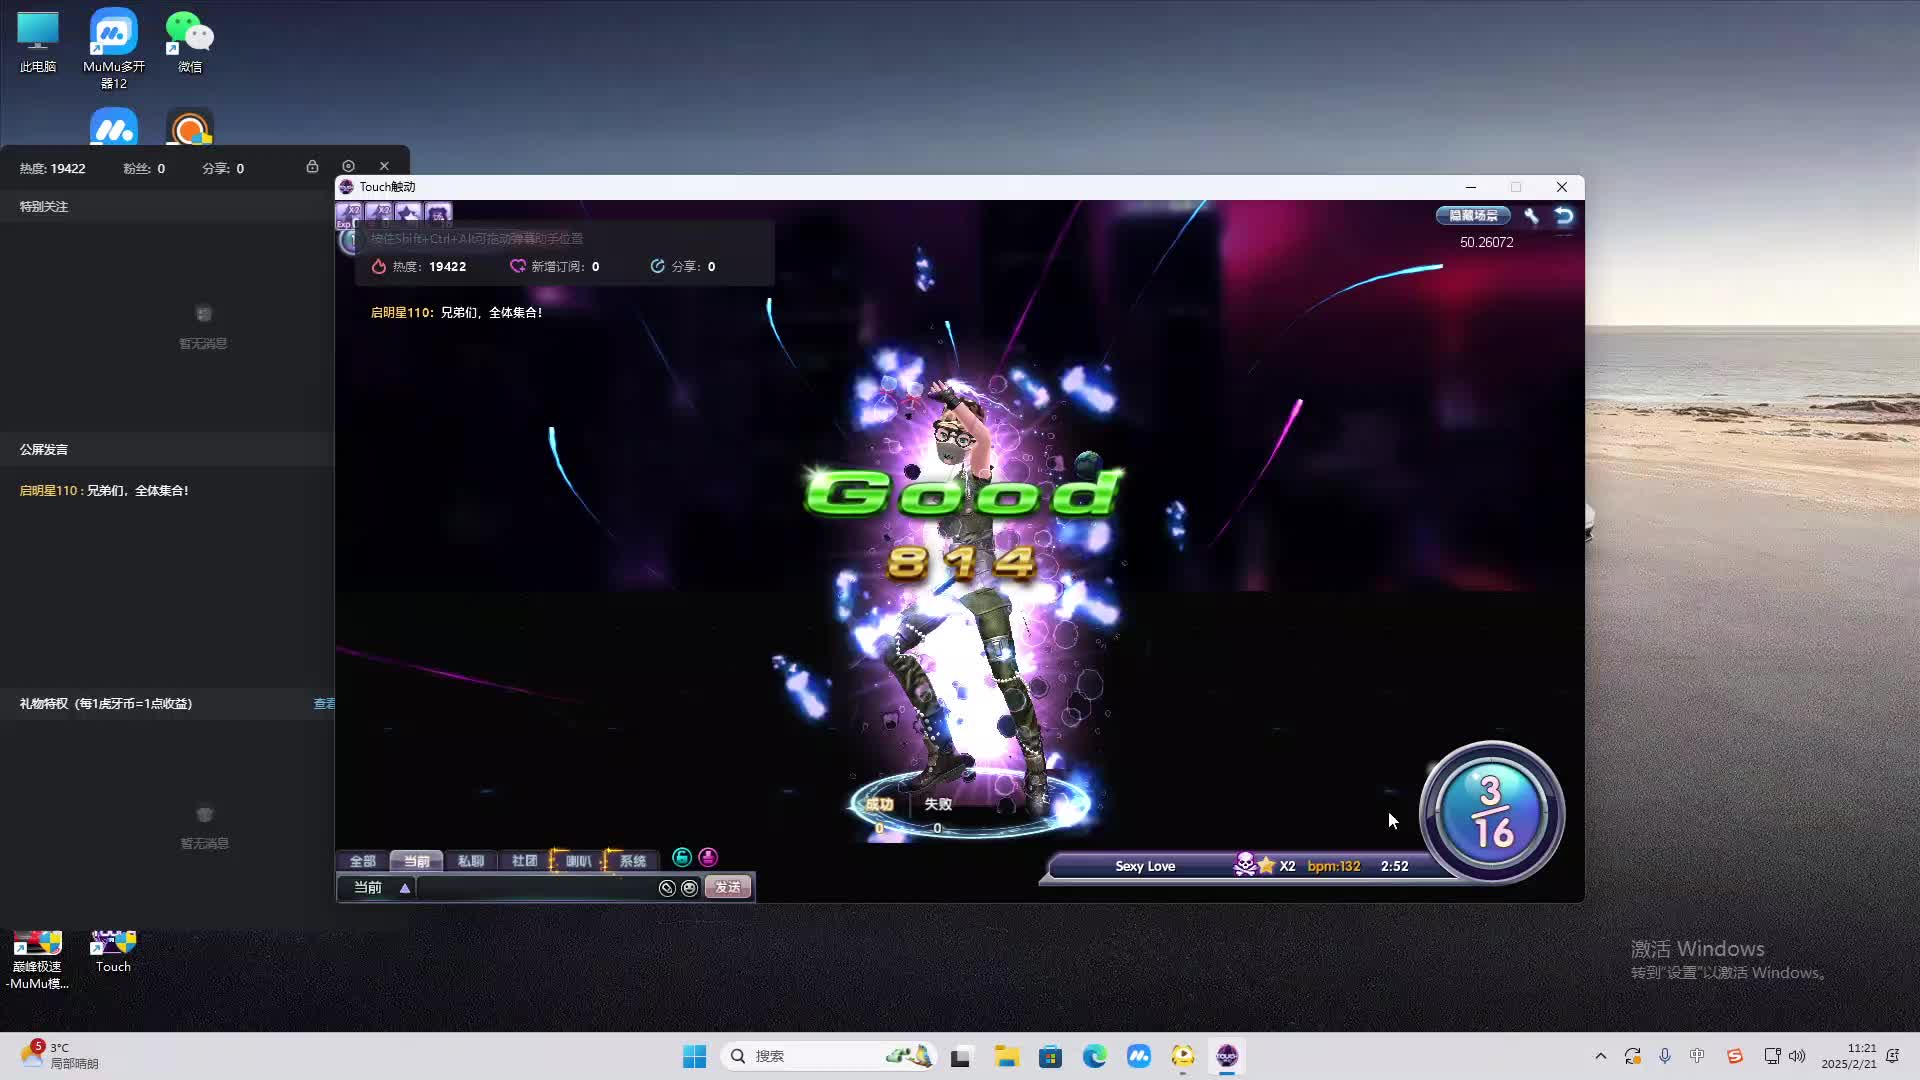Open the emoji picker in the chat bar
This screenshot has height=1080, width=1920.
pos(689,888)
